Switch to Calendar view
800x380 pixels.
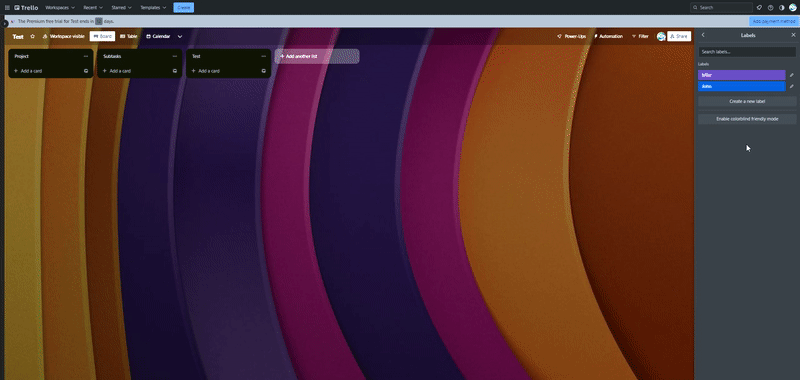(158, 36)
